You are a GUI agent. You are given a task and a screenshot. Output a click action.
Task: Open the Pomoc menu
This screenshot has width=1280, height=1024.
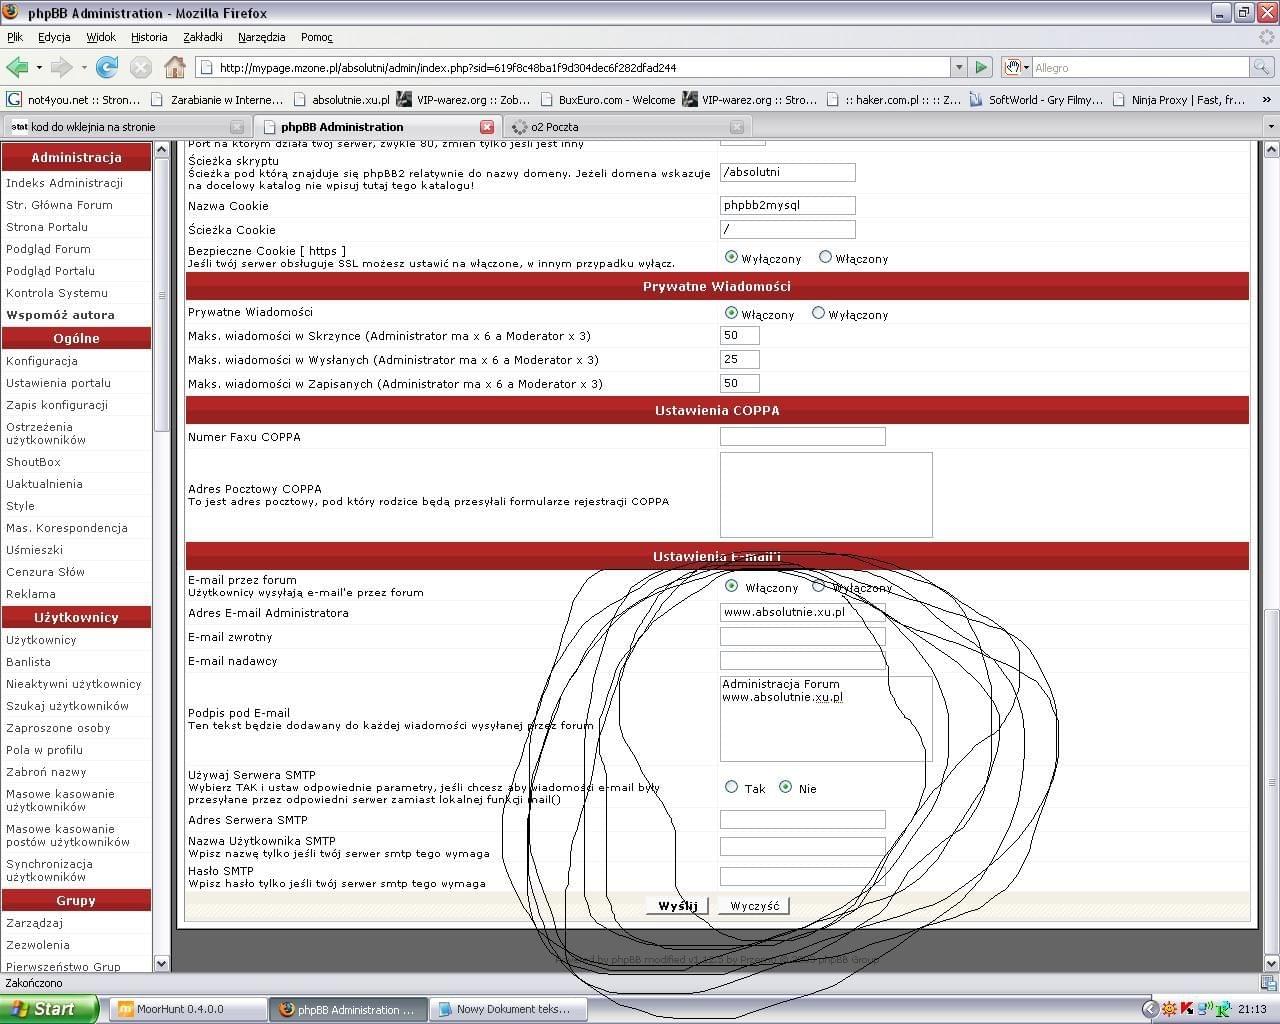point(316,37)
